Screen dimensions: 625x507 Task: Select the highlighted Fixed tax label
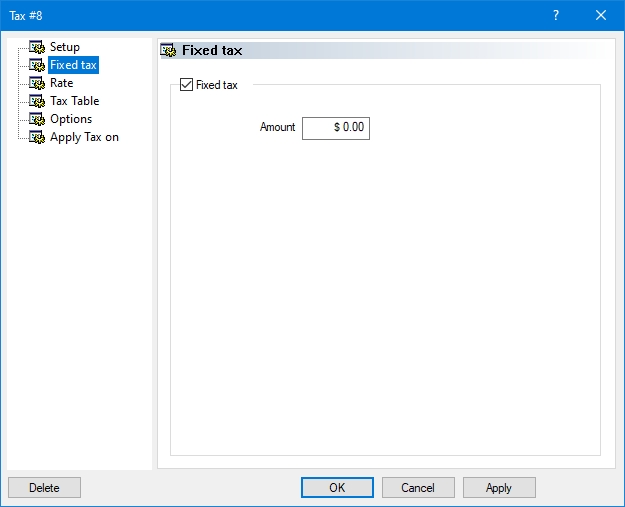click(x=74, y=65)
